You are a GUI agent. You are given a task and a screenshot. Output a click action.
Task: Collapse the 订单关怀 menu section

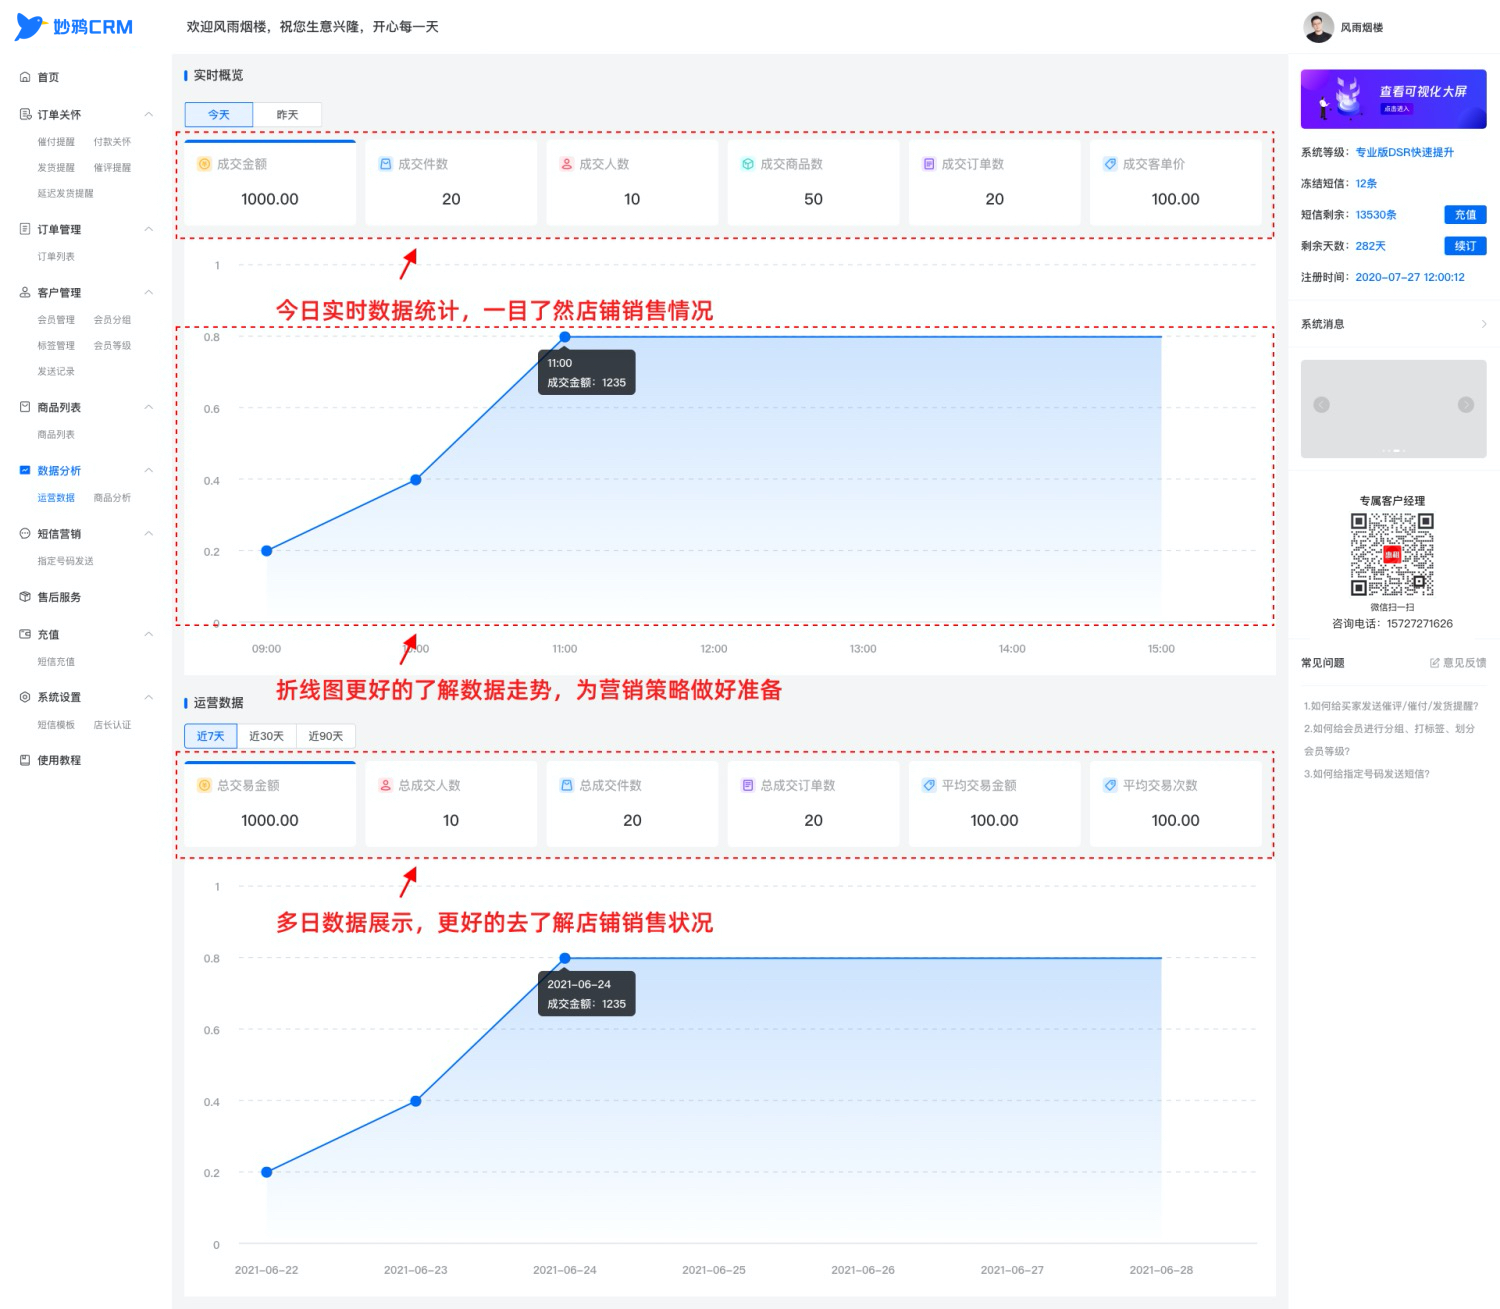[149, 114]
